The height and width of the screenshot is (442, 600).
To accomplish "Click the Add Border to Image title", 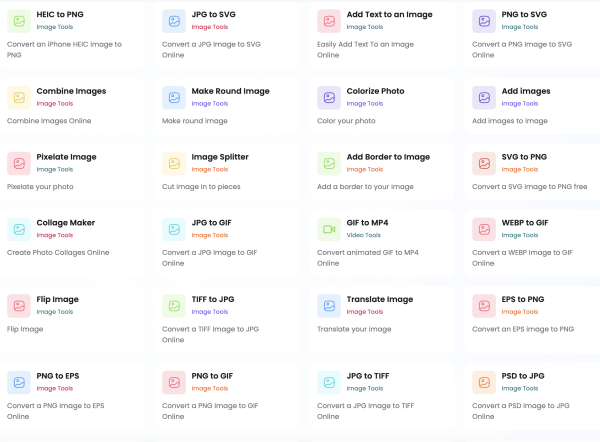I will coord(388,157).
